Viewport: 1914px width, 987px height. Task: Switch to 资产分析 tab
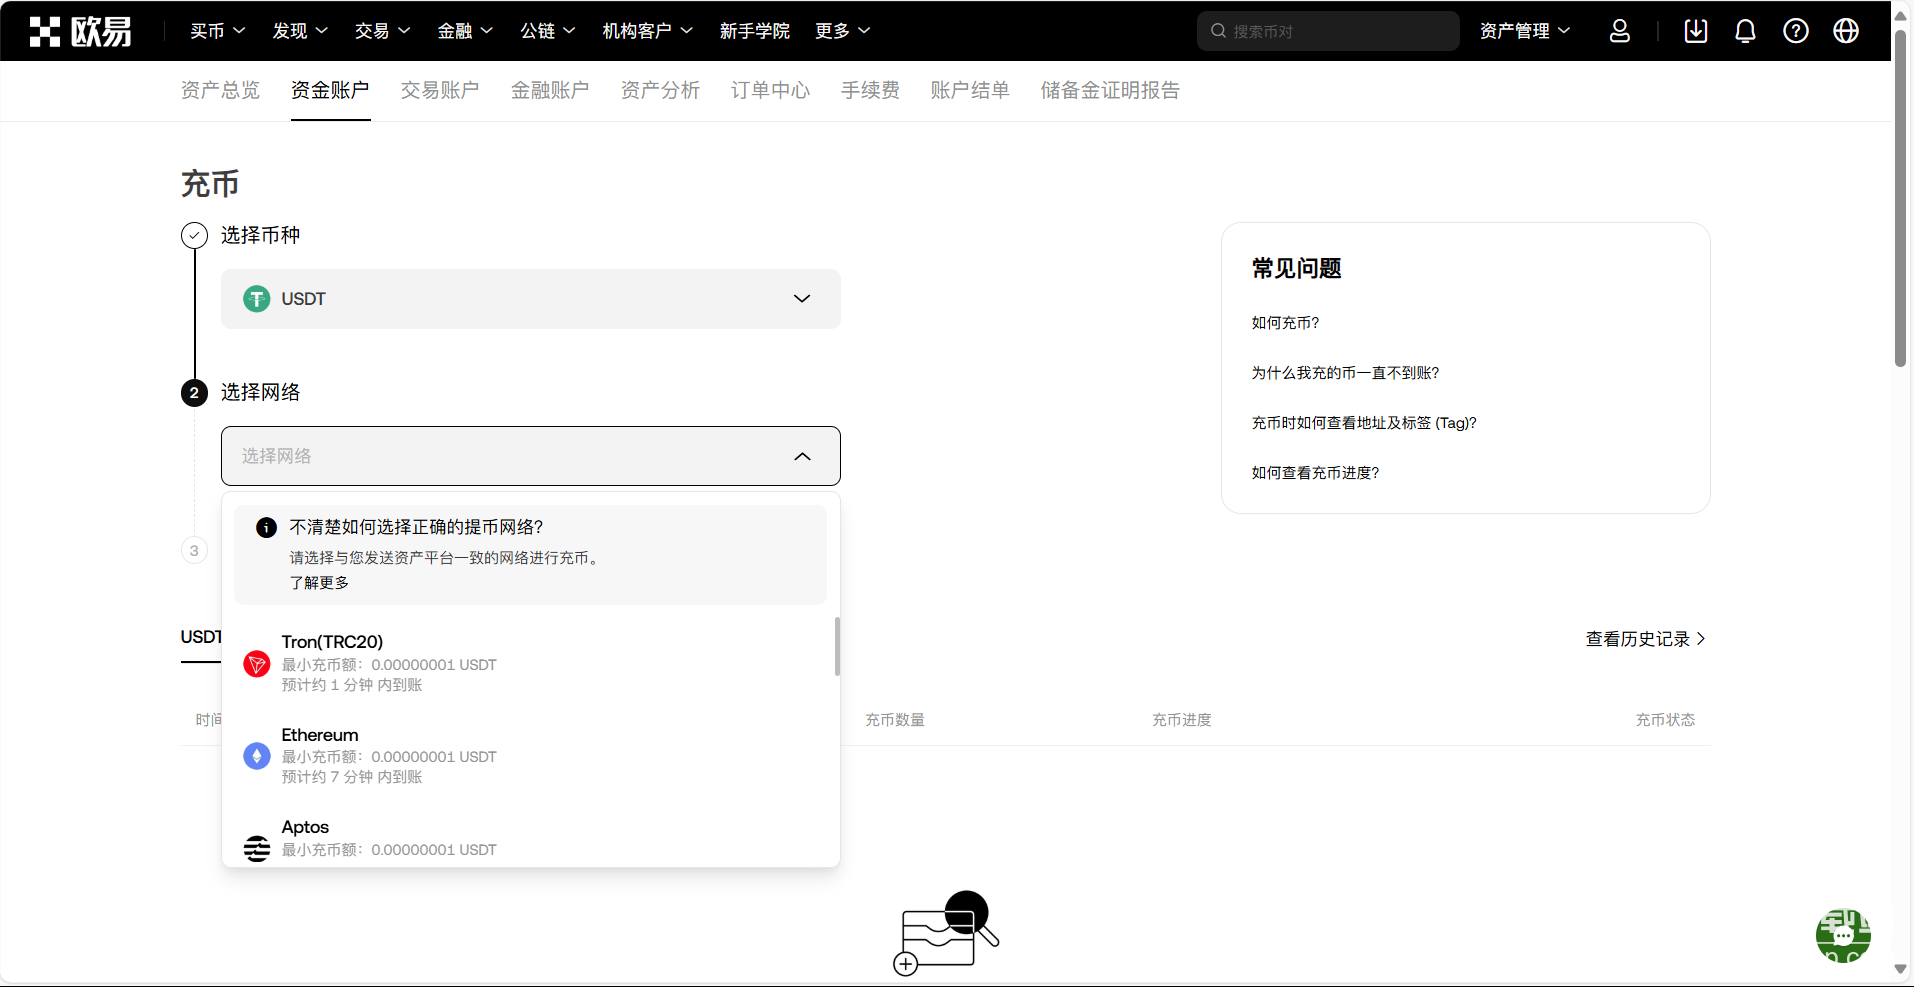pos(660,90)
